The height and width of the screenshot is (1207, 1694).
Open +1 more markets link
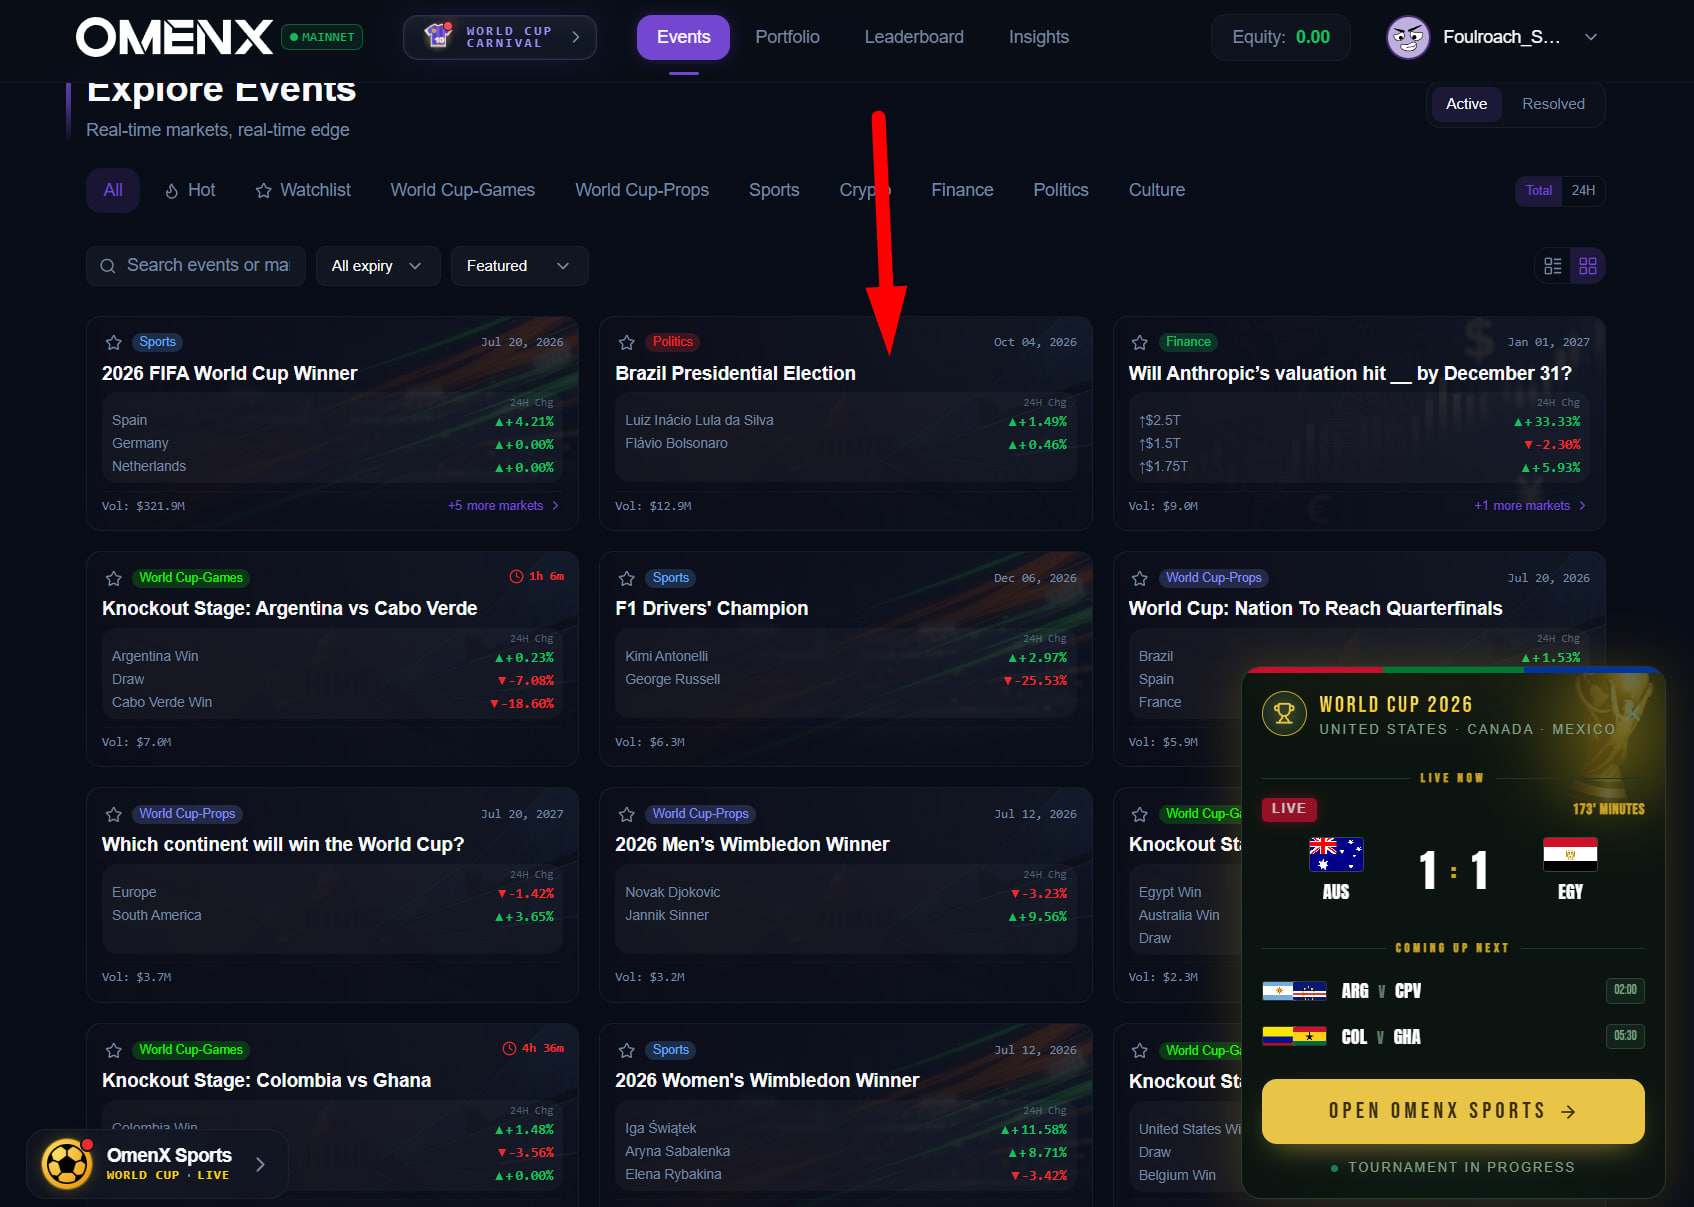1530,506
